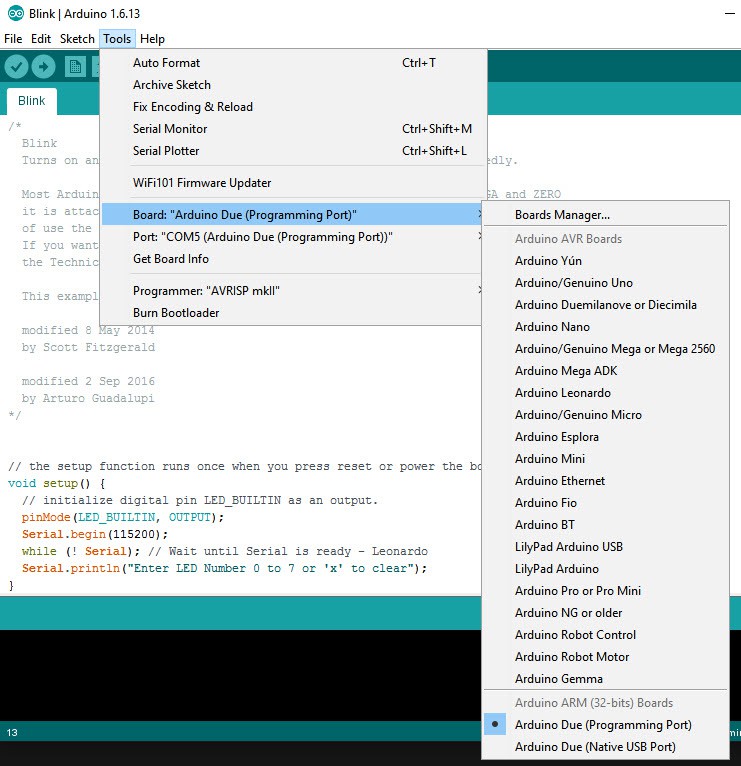The height and width of the screenshot is (766, 741).
Task: Open Boards Manager...
Action: tap(606, 214)
